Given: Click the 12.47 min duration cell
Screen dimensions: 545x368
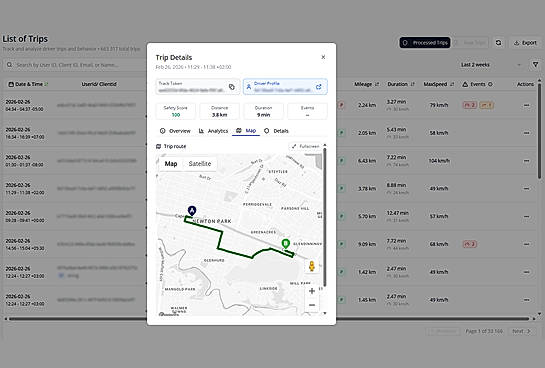Looking at the screenshot, I should click(x=398, y=213).
